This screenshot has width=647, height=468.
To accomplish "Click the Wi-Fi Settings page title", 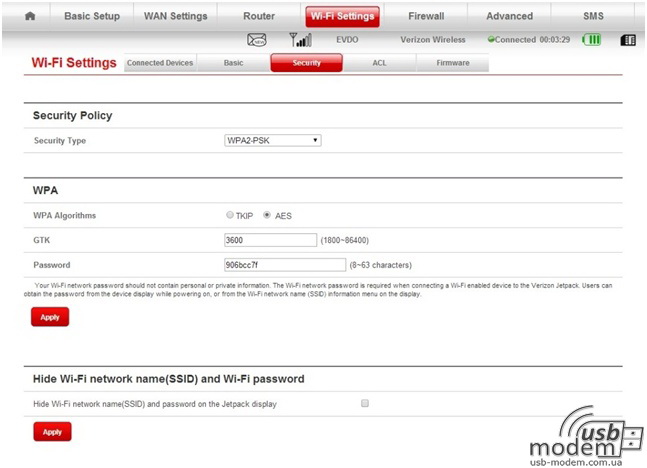I will [74, 63].
